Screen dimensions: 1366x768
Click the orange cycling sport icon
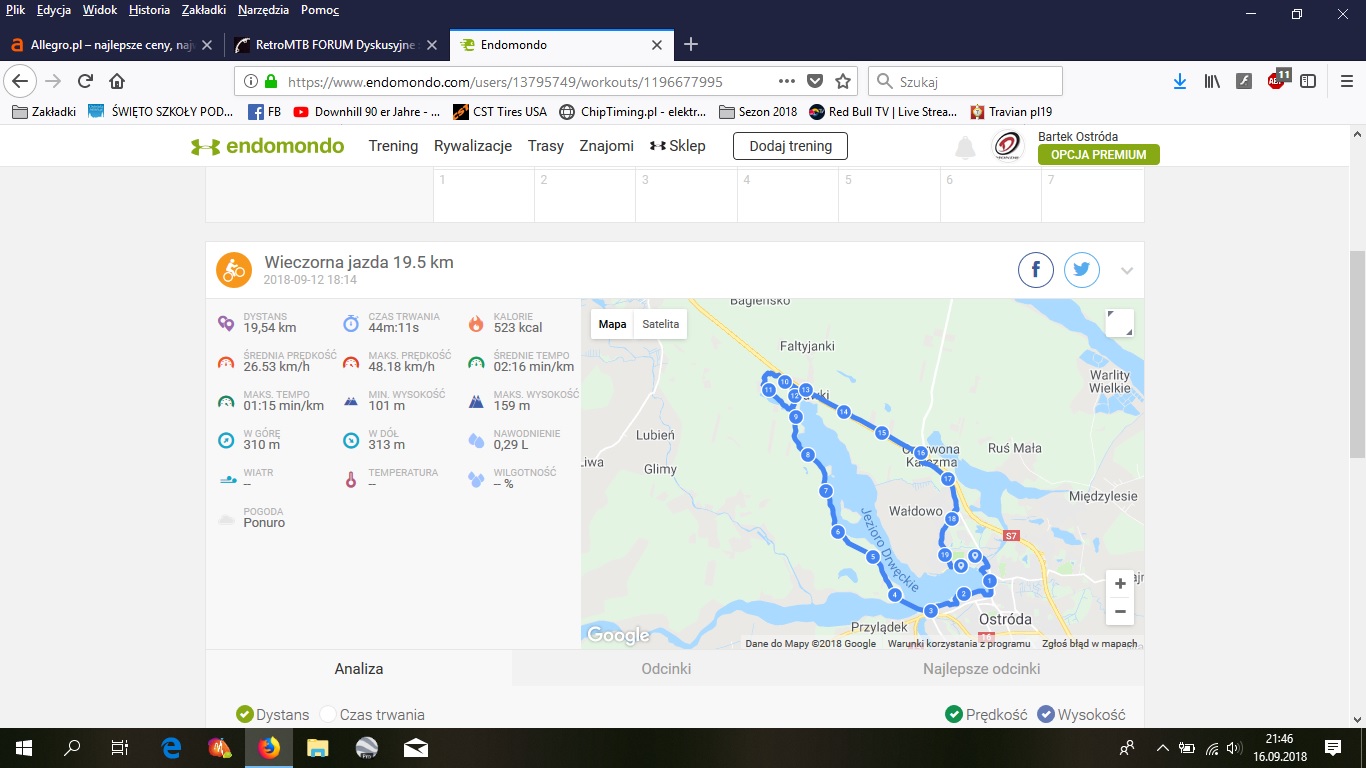pos(234,270)
